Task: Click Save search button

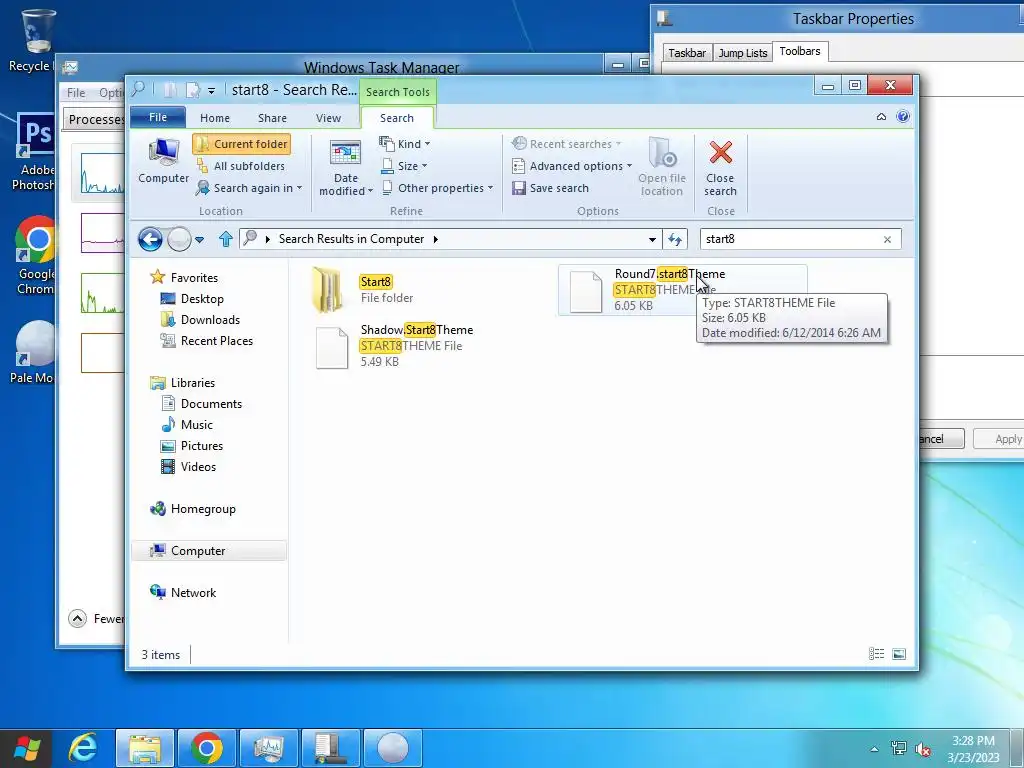Action: point(551,188)
